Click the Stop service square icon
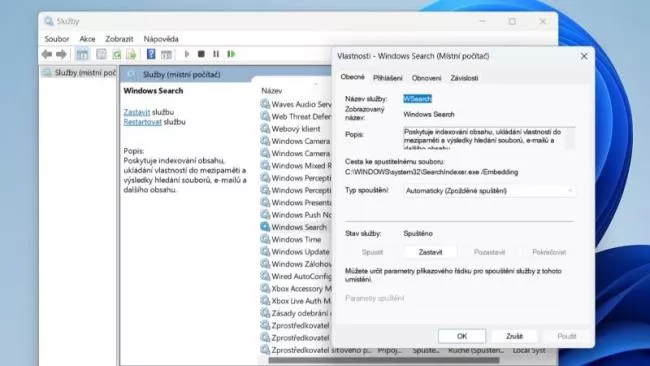 tap(201, 54)
